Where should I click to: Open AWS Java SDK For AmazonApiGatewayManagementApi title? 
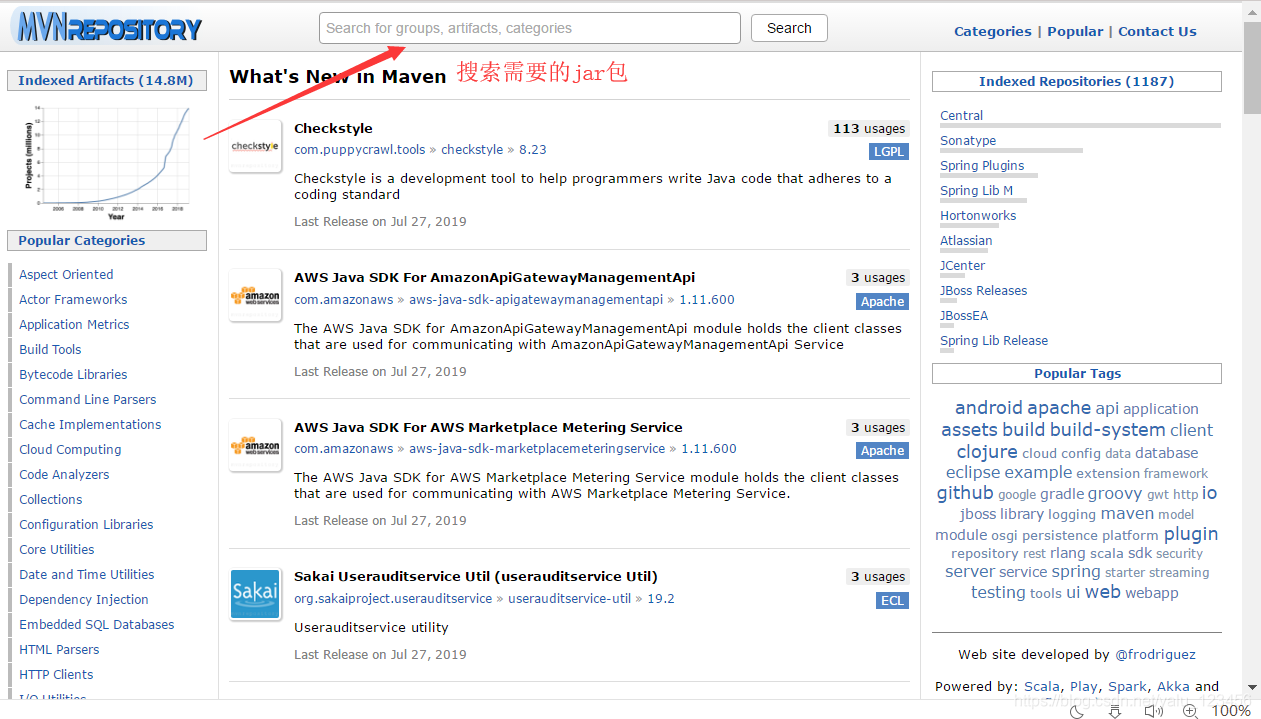coord(494,277)
